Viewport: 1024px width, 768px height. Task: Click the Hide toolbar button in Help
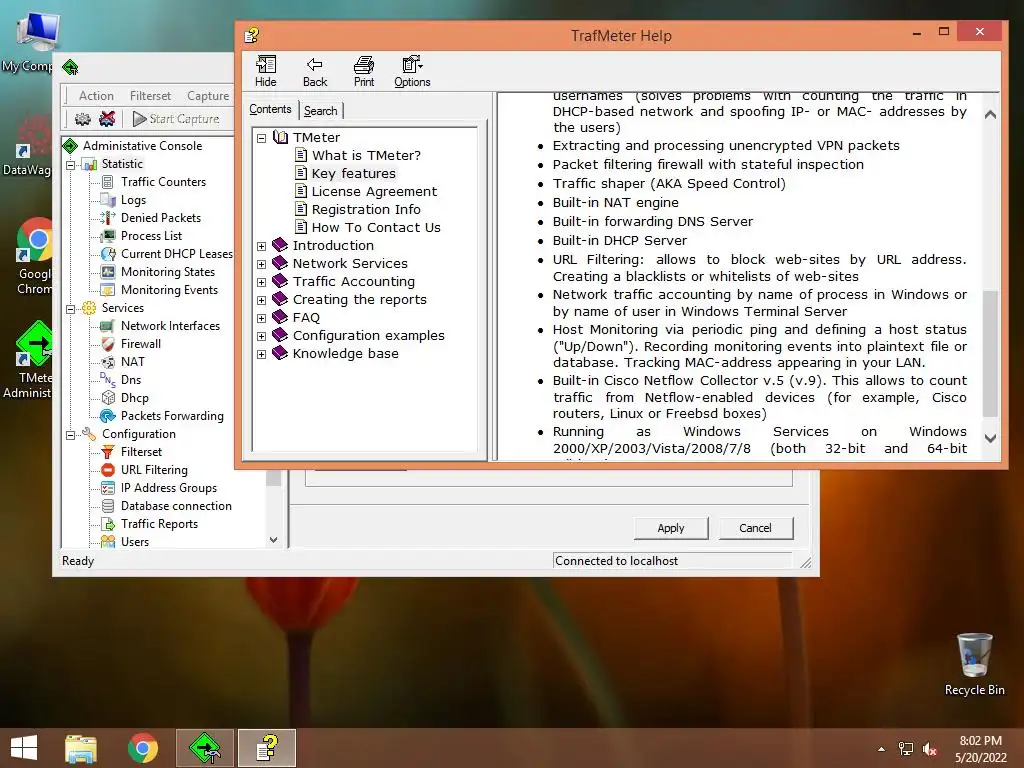[x=265, y=71]
